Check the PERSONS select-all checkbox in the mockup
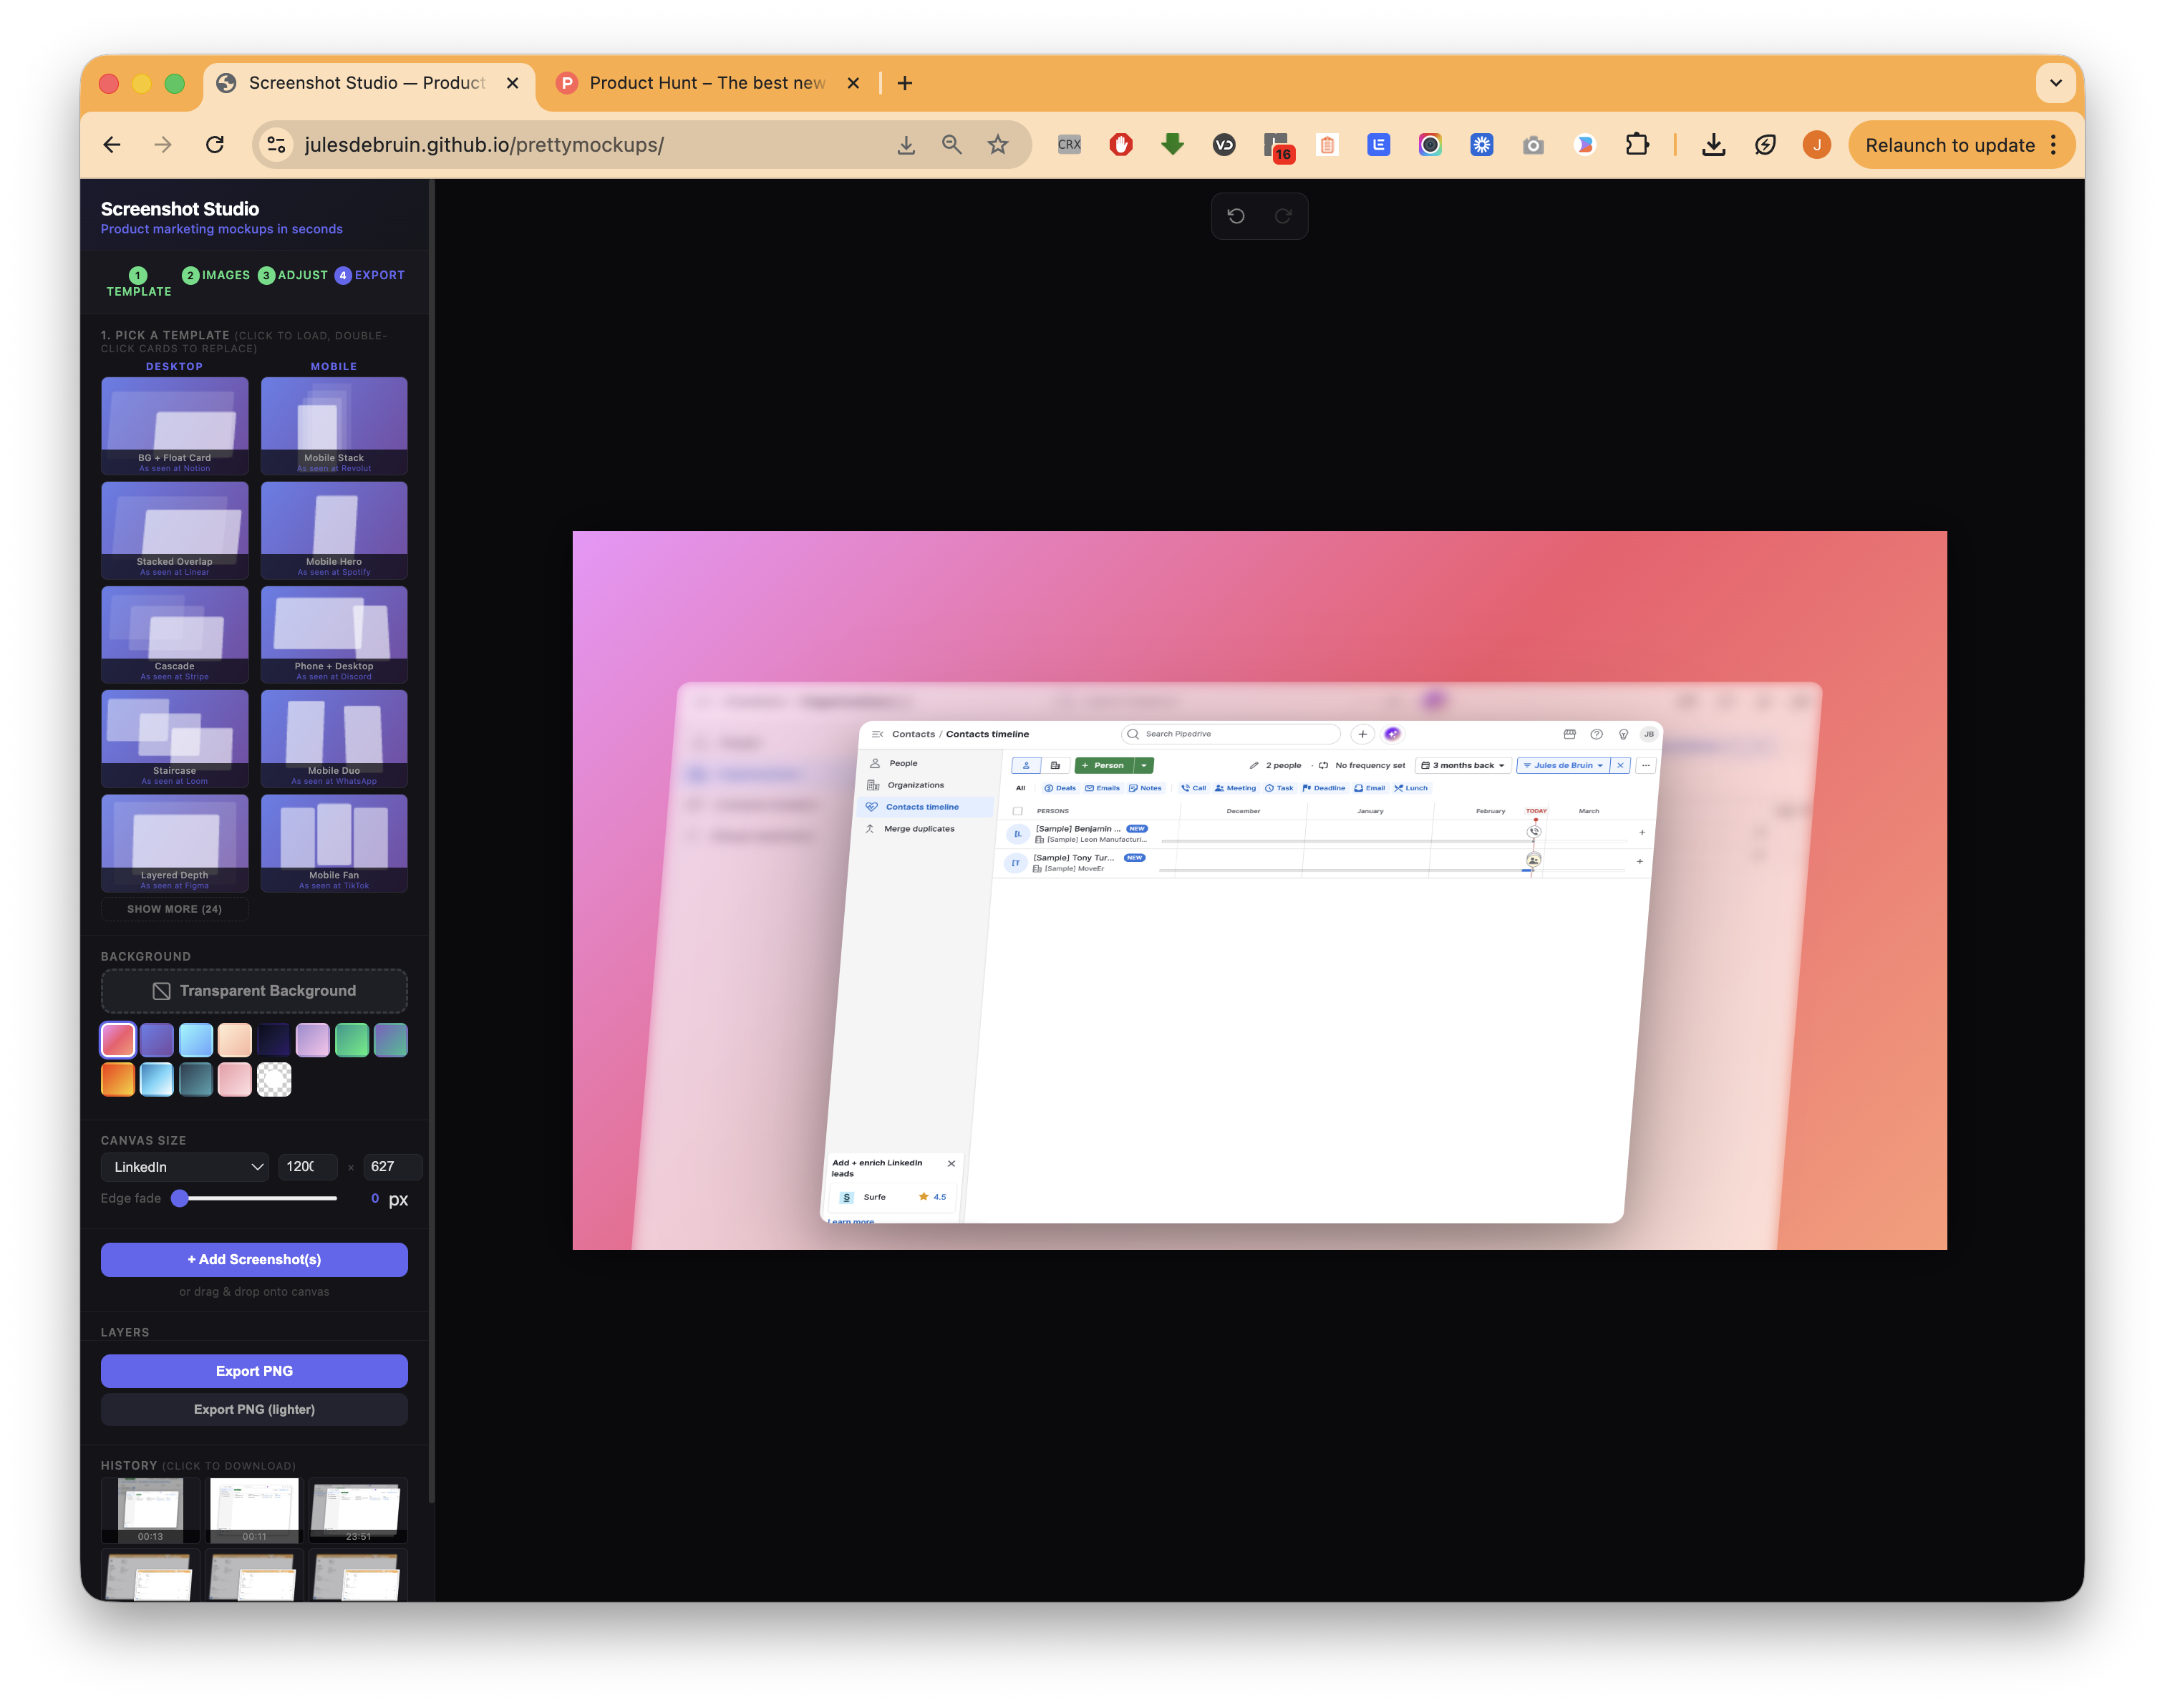This screenshot has height=1708, width=2165. point(1018,811)
